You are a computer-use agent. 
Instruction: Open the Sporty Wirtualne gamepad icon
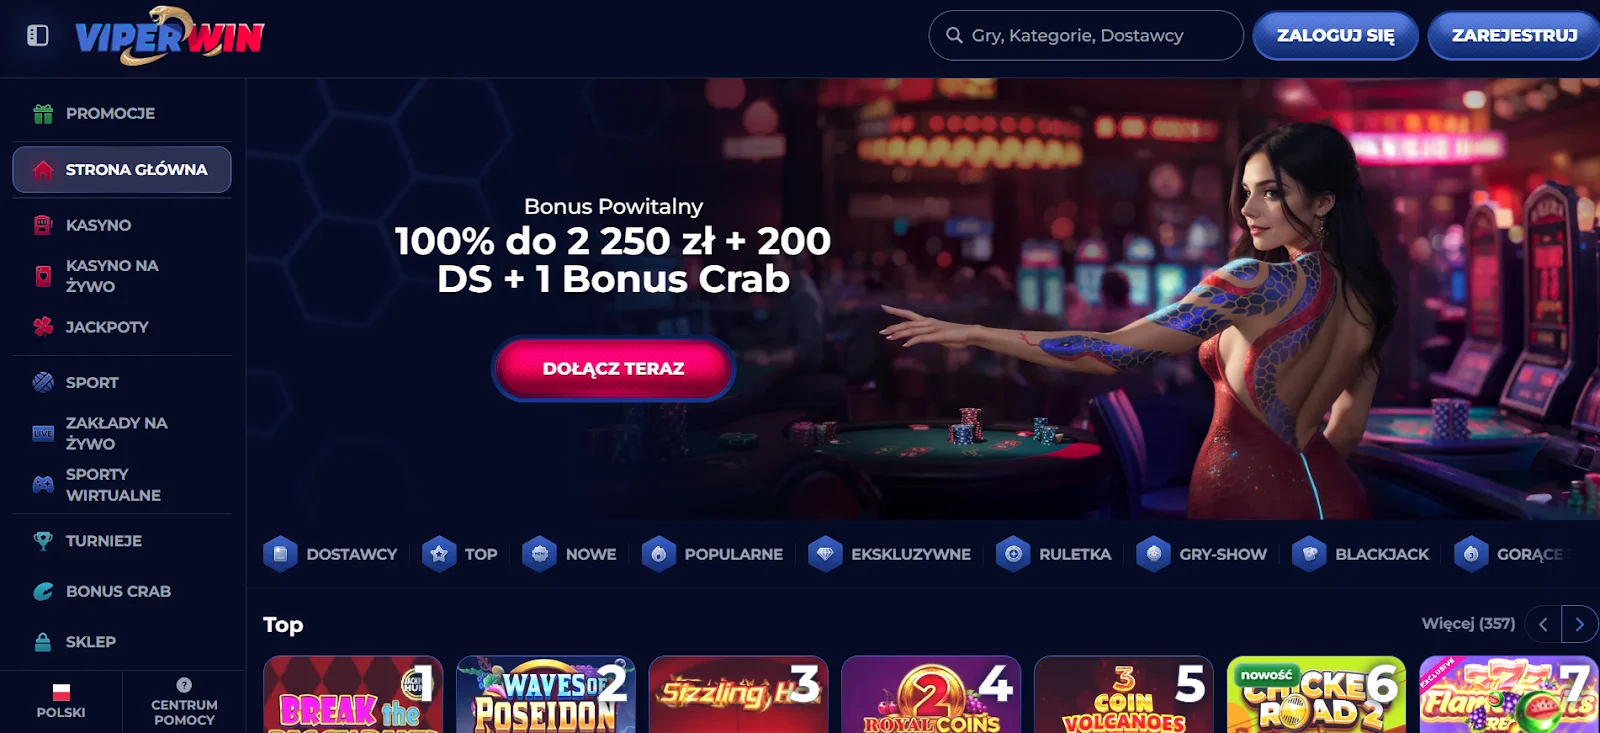[43, 485]
